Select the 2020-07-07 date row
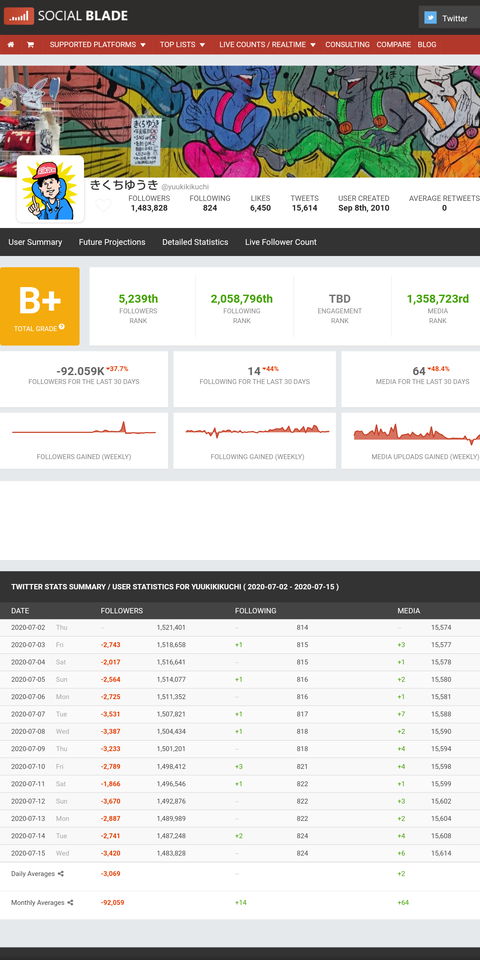This screenshot has width=480, height=960. pyautogui.click(x=240, y=714)
